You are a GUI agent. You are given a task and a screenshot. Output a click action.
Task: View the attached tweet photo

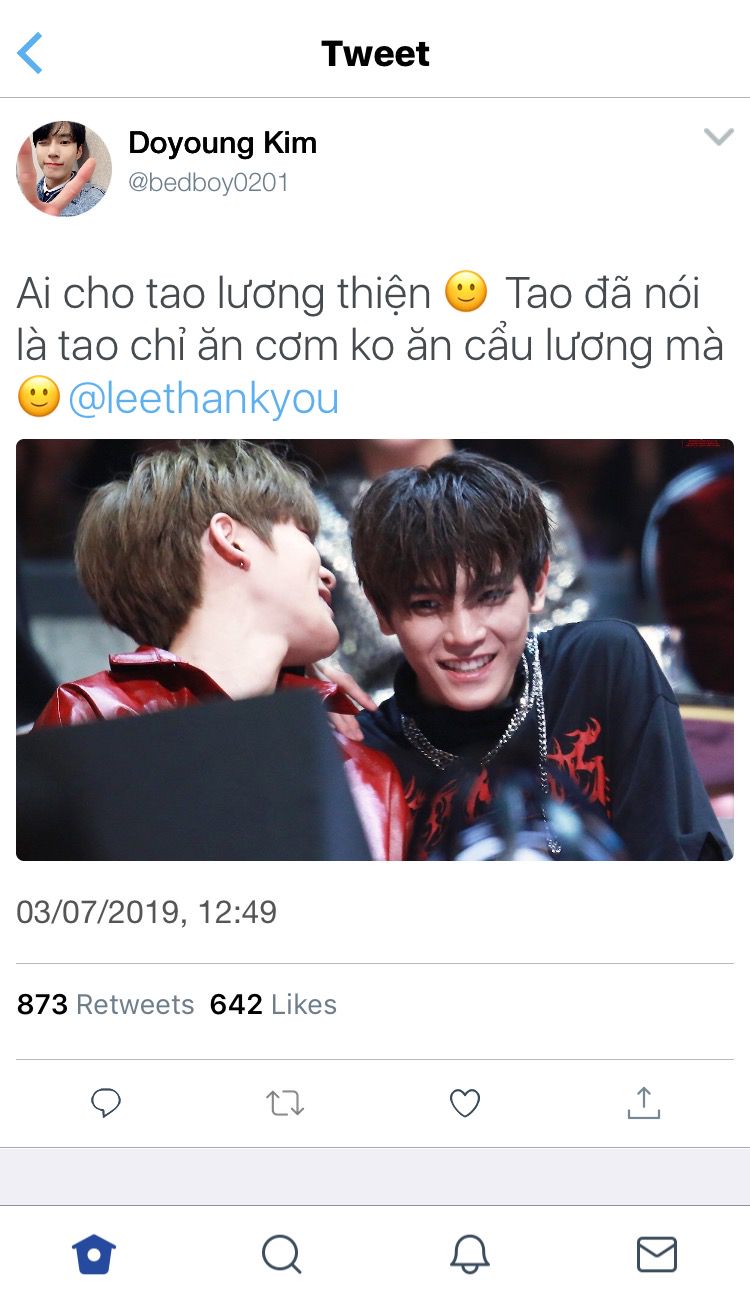[375, 650]
